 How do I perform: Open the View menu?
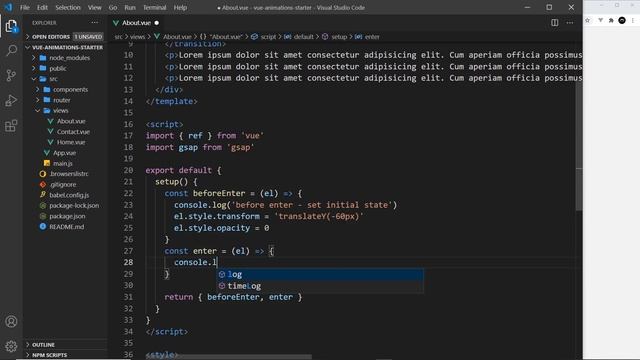coord(94,7)
